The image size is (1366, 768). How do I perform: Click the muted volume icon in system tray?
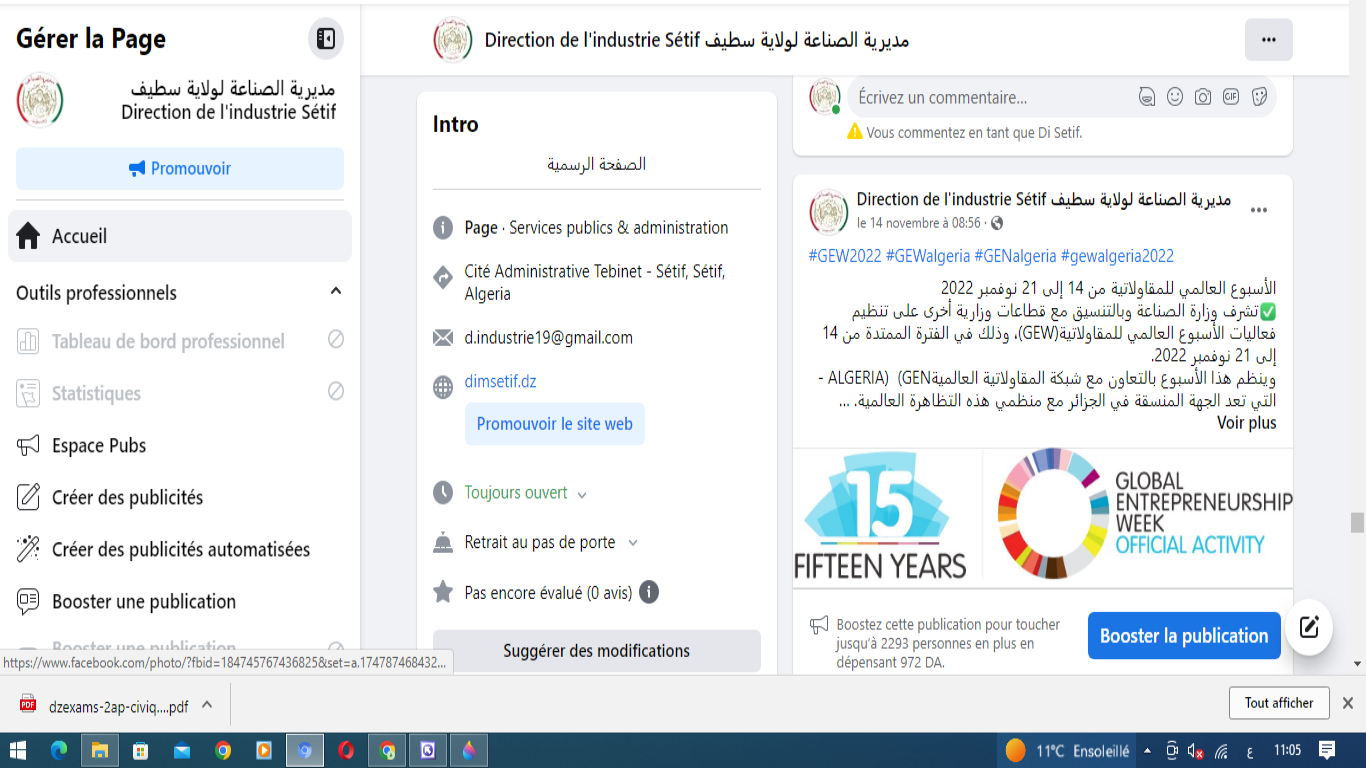pyautogui.click(x=1195, y=751)
